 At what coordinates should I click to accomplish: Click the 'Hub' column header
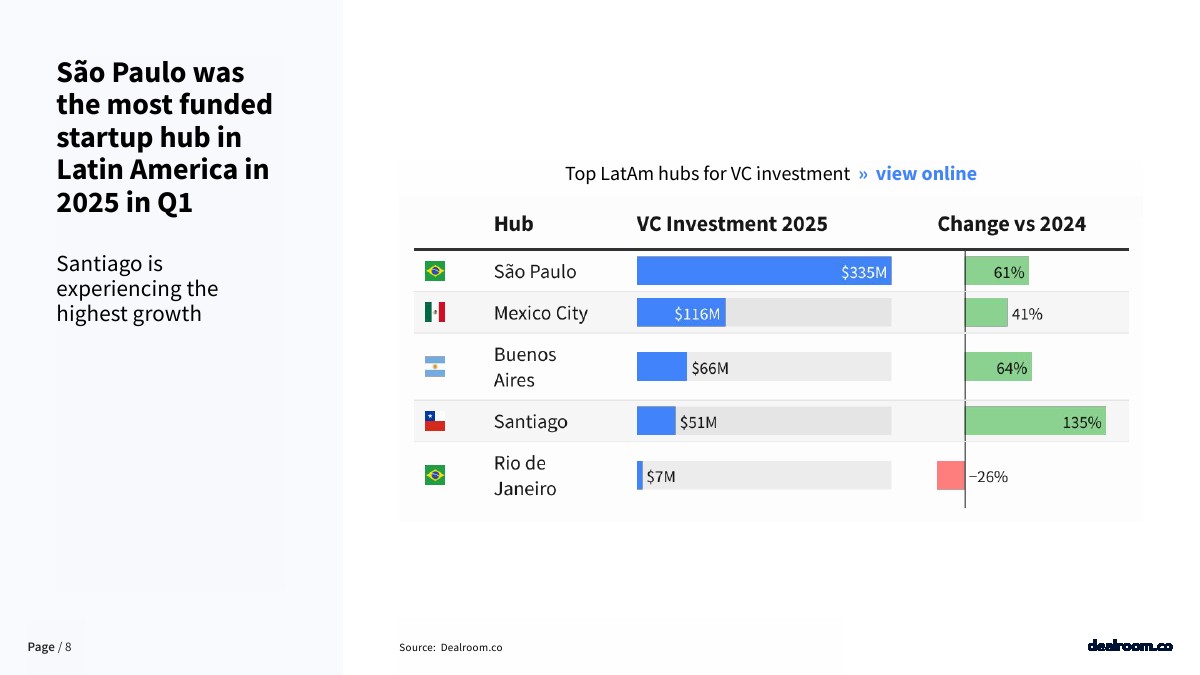tap(513, 224)
